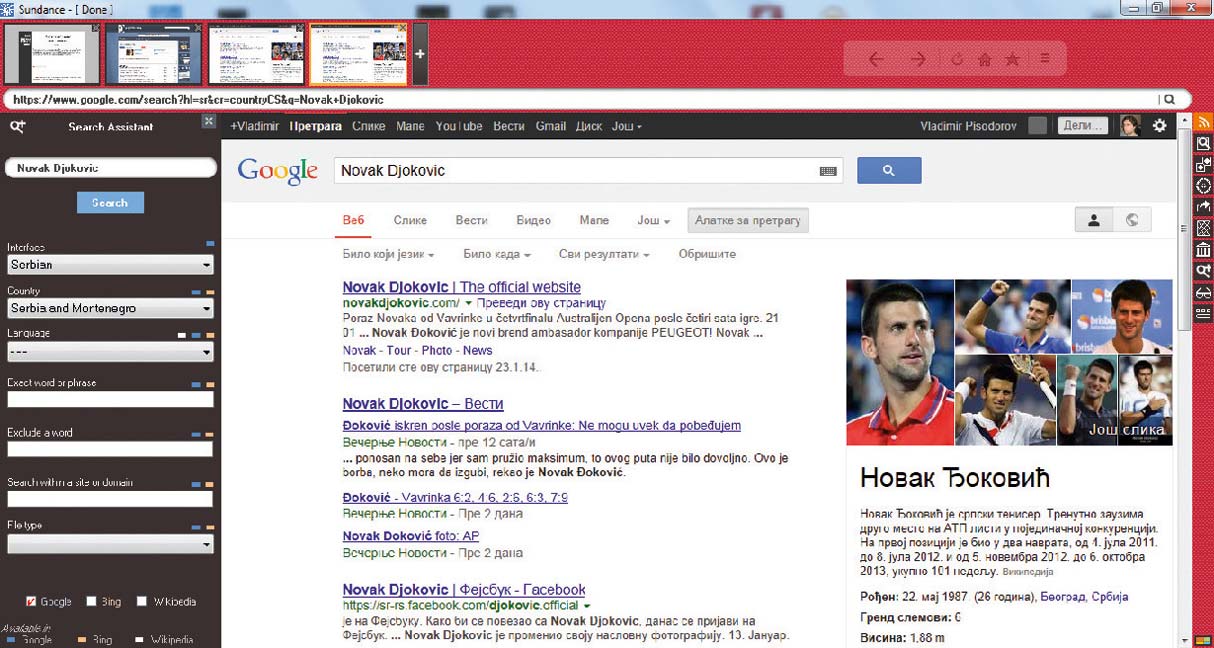The height and width of the screenshot is (648, 1214).
Task: Open Gmail from the Google top bar
Action: click(551, 126)
